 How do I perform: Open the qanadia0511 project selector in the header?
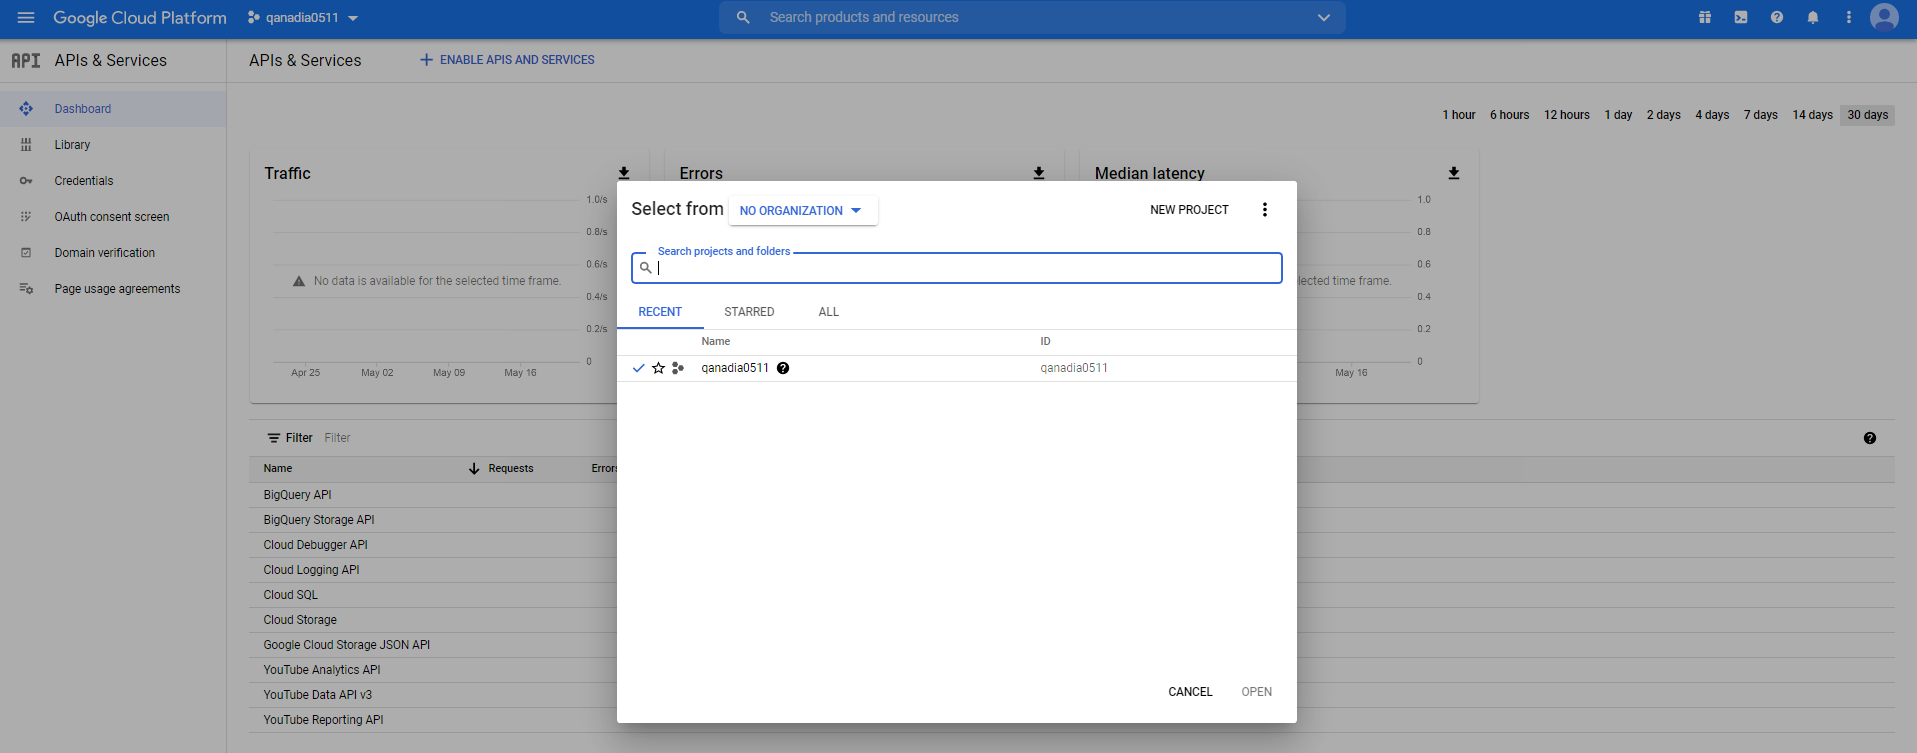[x=303, y=18]
